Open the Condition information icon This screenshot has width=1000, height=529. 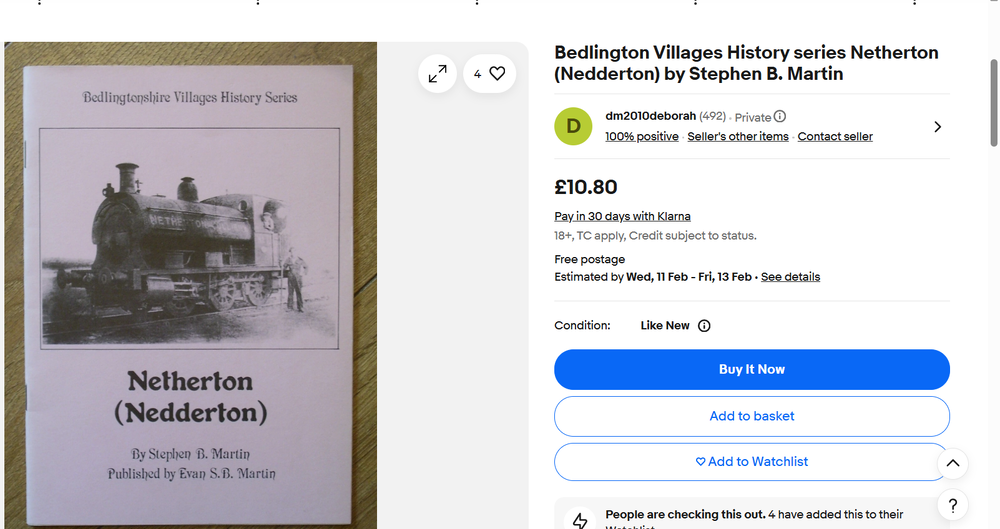click(x=704, y=326)
